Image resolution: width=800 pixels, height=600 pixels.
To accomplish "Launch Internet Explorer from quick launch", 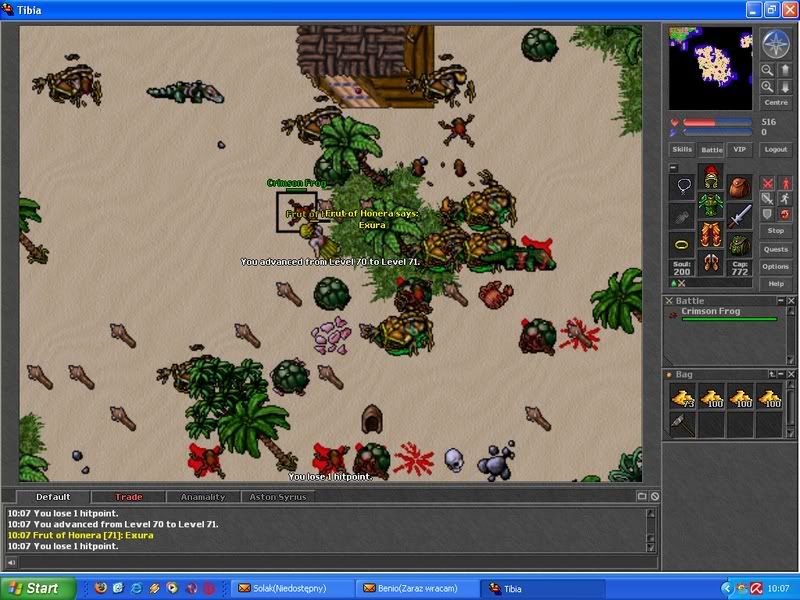I will [x=136, y=588].
